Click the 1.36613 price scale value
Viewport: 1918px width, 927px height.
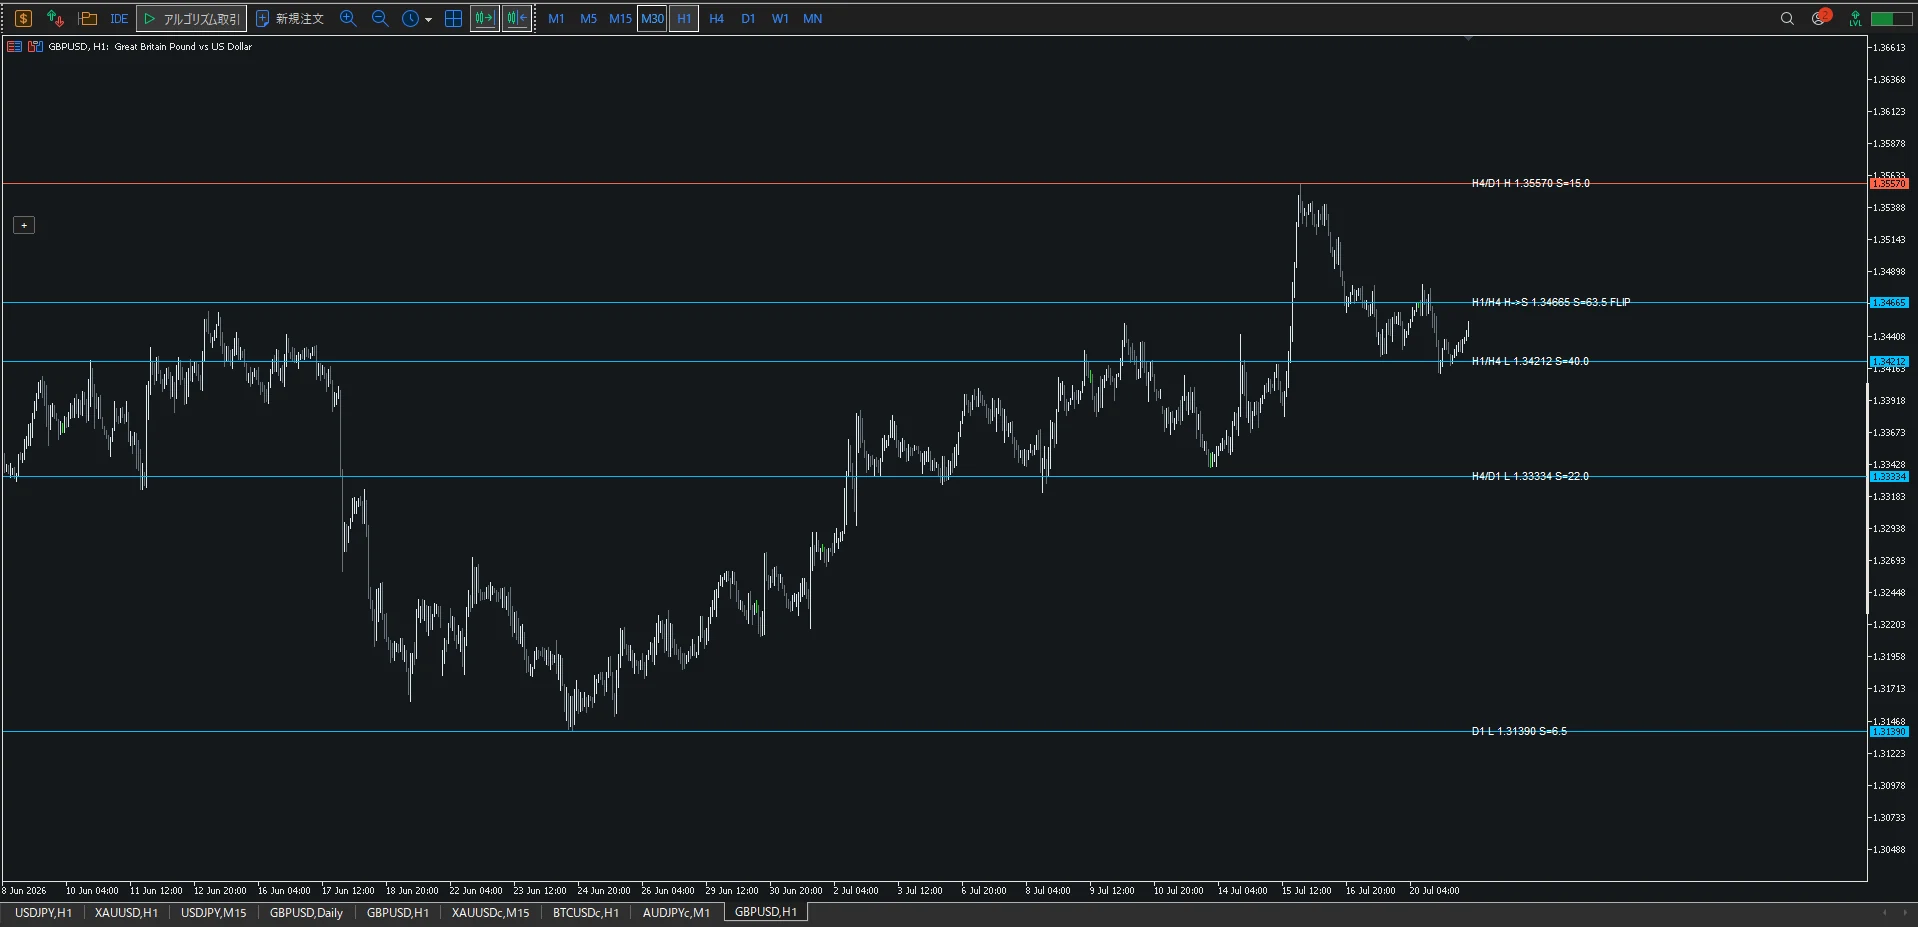[x=1889, y=47]
